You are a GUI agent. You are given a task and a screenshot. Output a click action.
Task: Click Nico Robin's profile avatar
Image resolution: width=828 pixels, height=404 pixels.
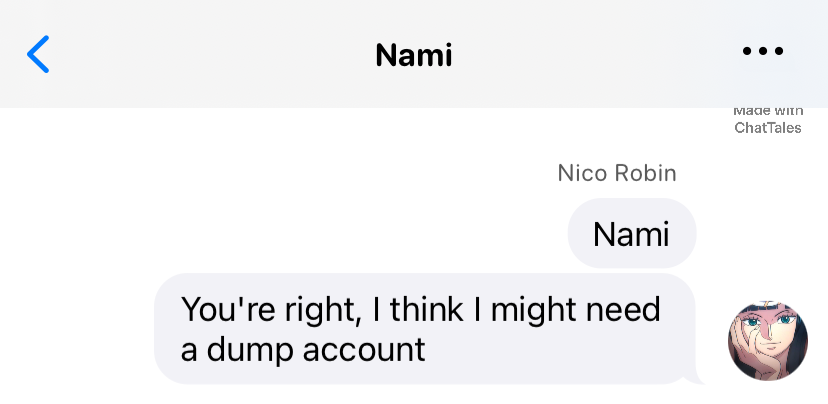click(x=767, y=340)
